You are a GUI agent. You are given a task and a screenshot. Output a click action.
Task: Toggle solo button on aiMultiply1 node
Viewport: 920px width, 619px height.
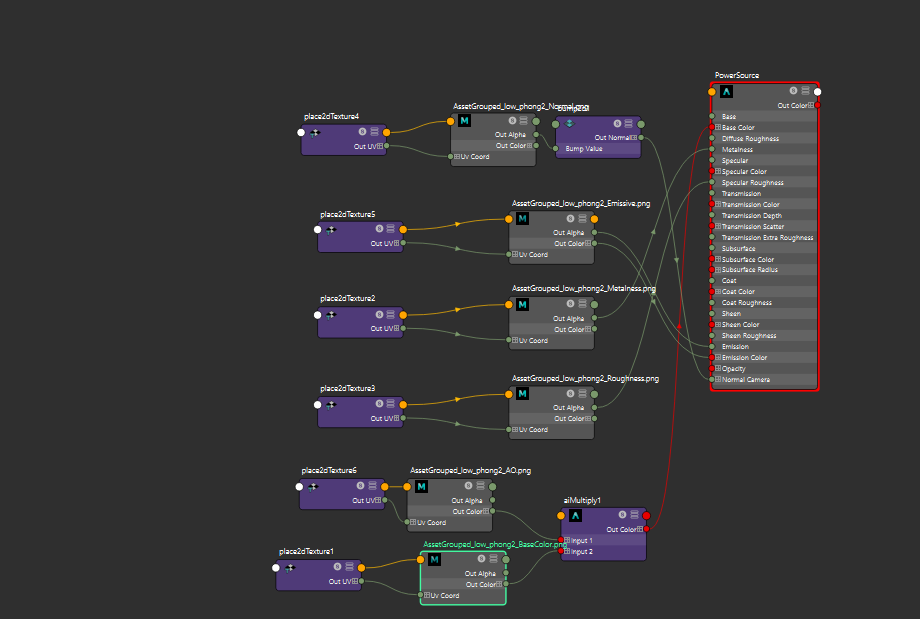click(624, 516)
